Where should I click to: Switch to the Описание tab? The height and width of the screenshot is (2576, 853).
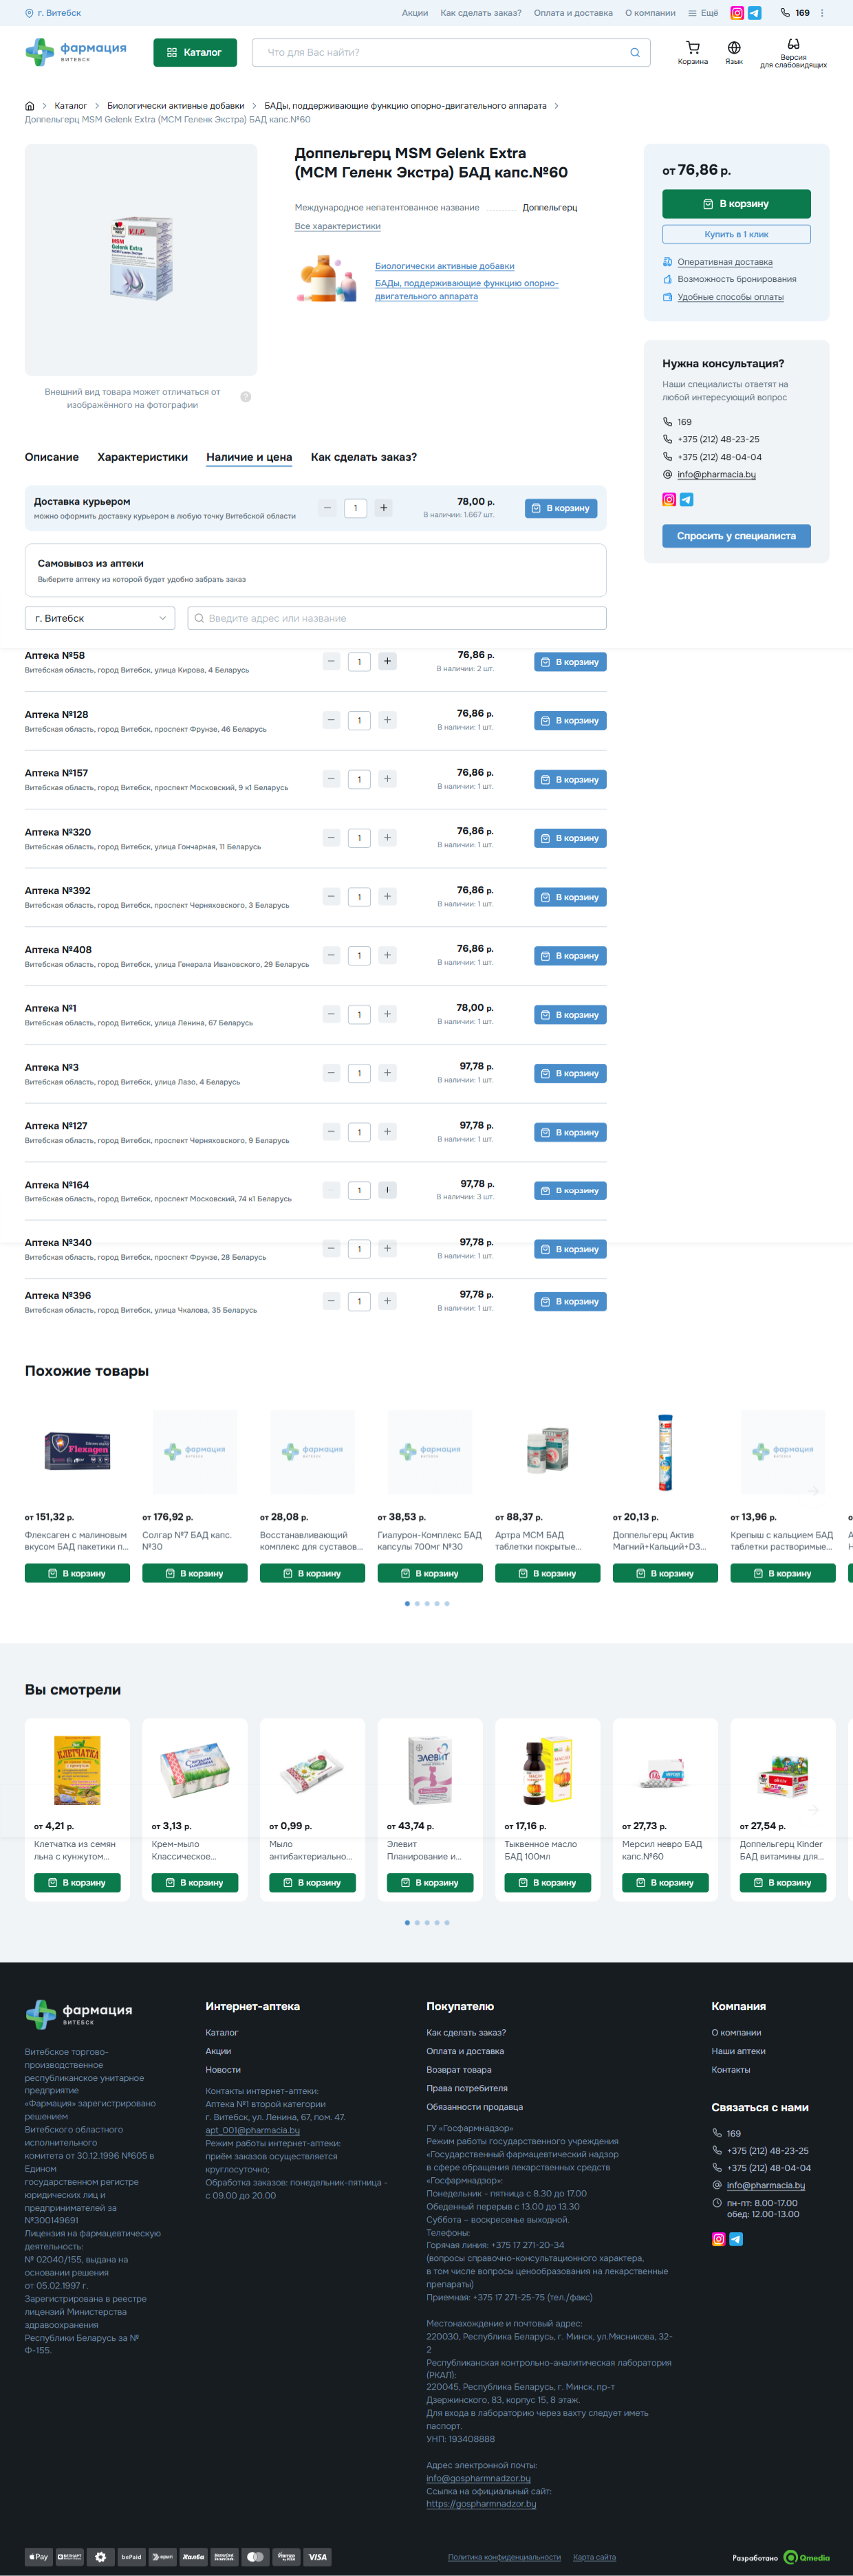[x=52, y=457]
